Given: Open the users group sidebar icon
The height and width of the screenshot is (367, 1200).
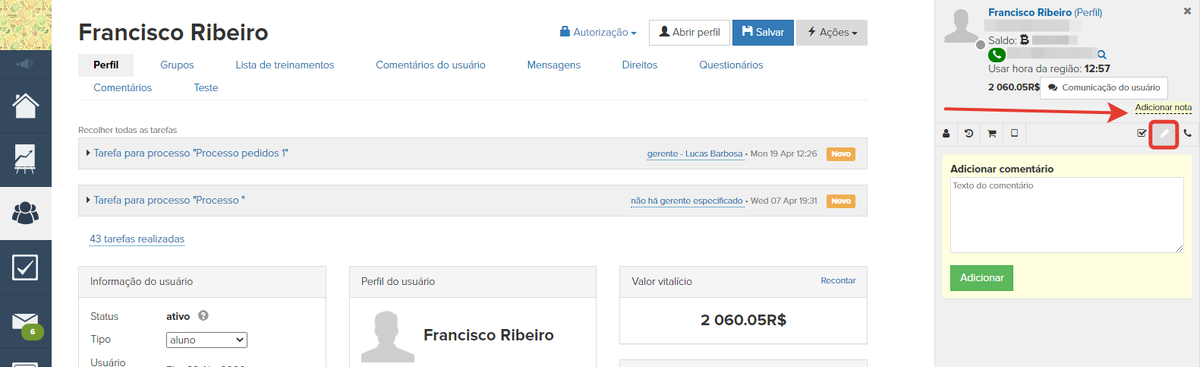Looking at the screenshot, I should point(26,212).
